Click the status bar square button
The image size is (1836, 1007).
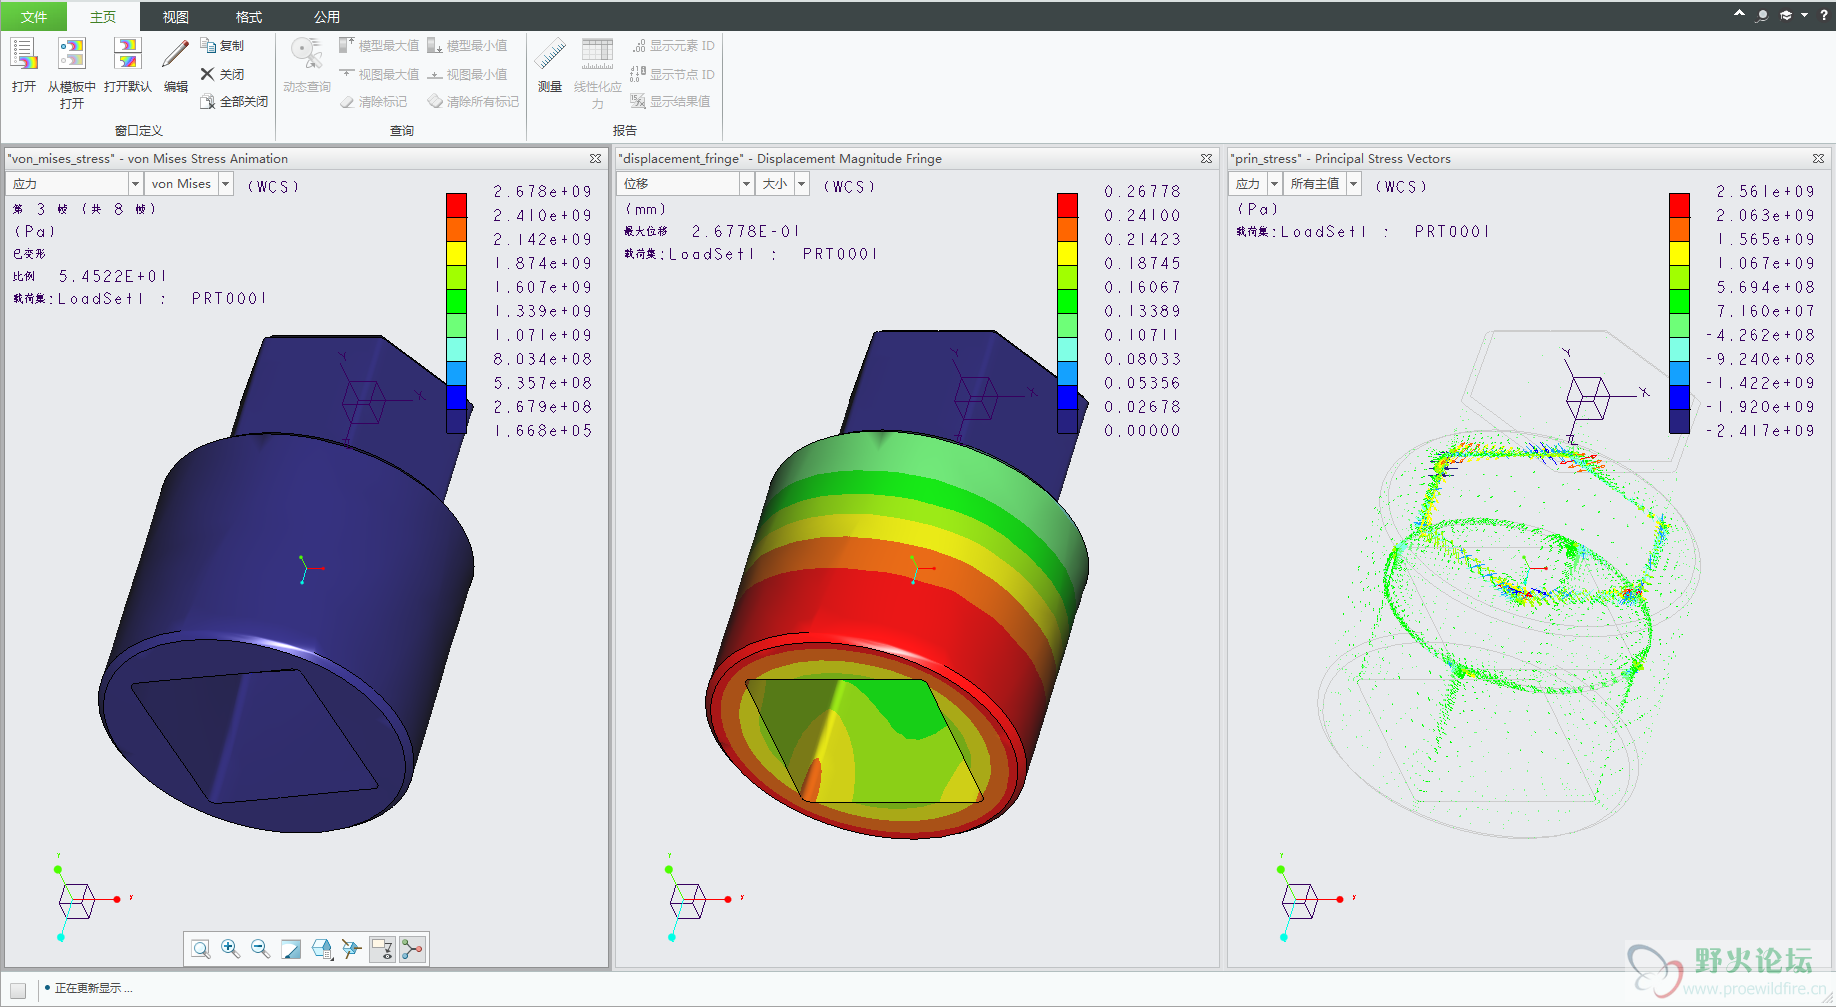tap(18, 990)
